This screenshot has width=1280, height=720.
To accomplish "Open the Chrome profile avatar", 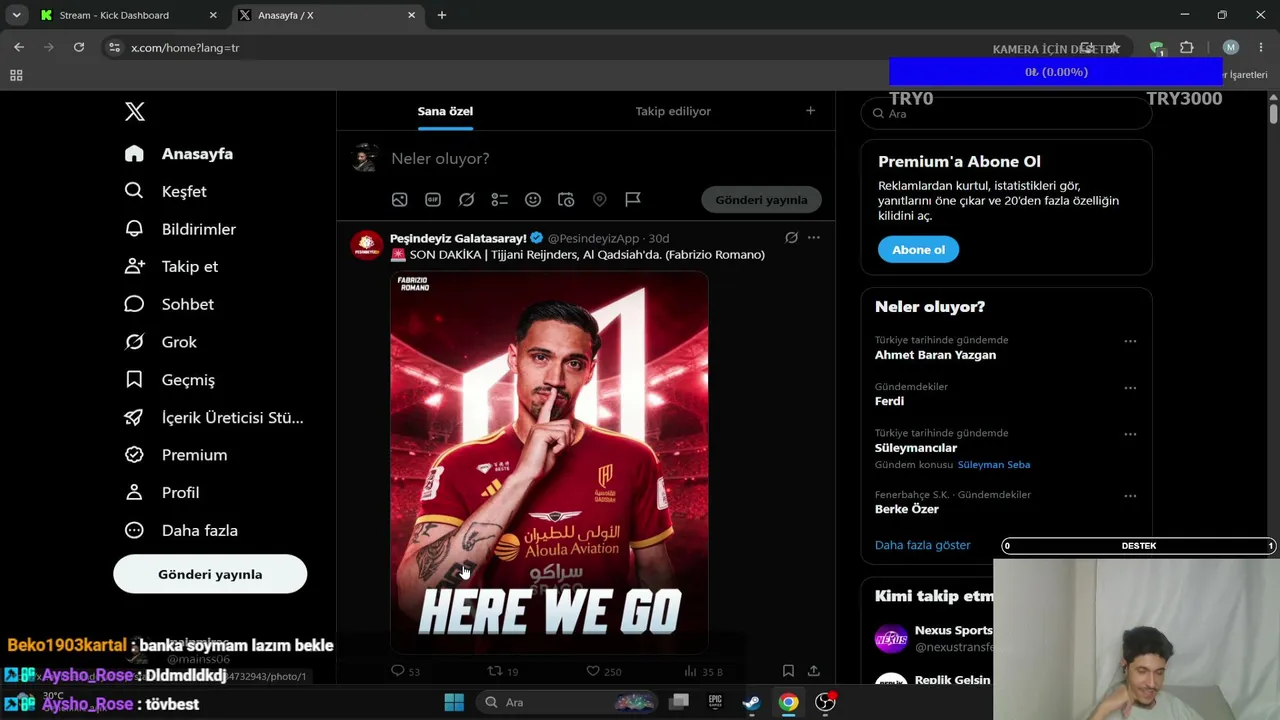I will pos(1231,47).
